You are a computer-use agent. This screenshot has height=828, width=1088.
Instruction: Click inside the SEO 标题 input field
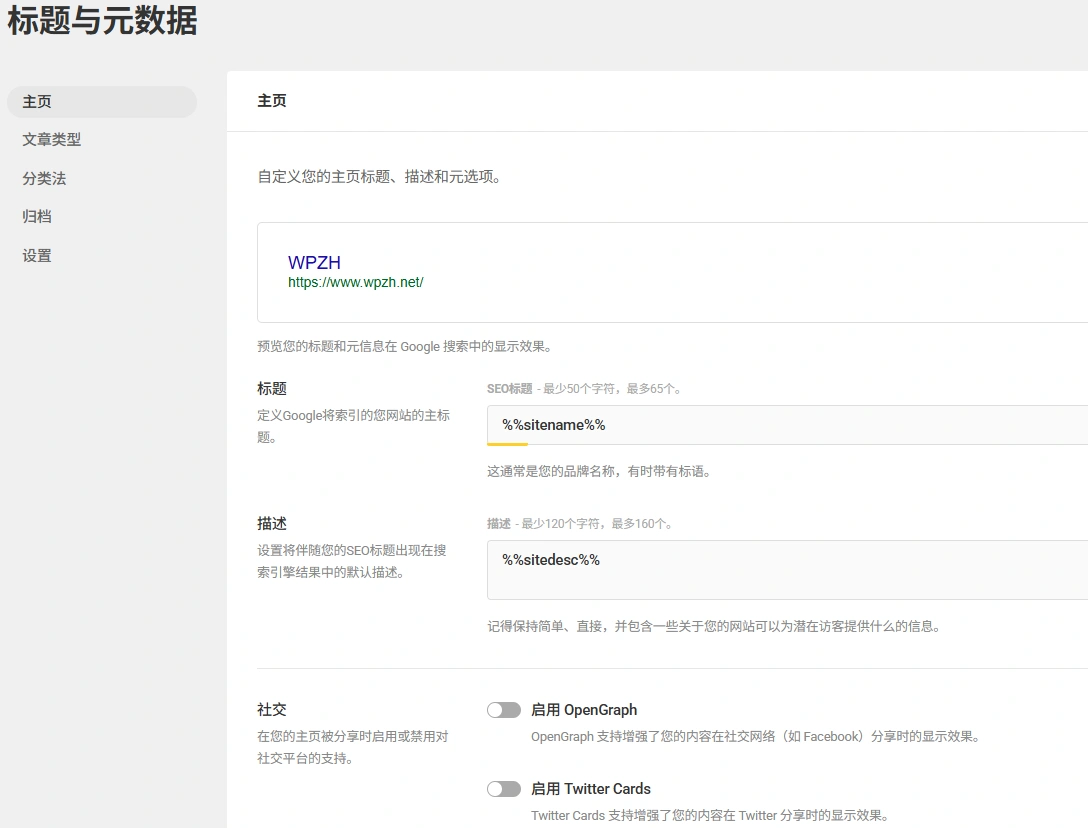(x=700, y=424)
